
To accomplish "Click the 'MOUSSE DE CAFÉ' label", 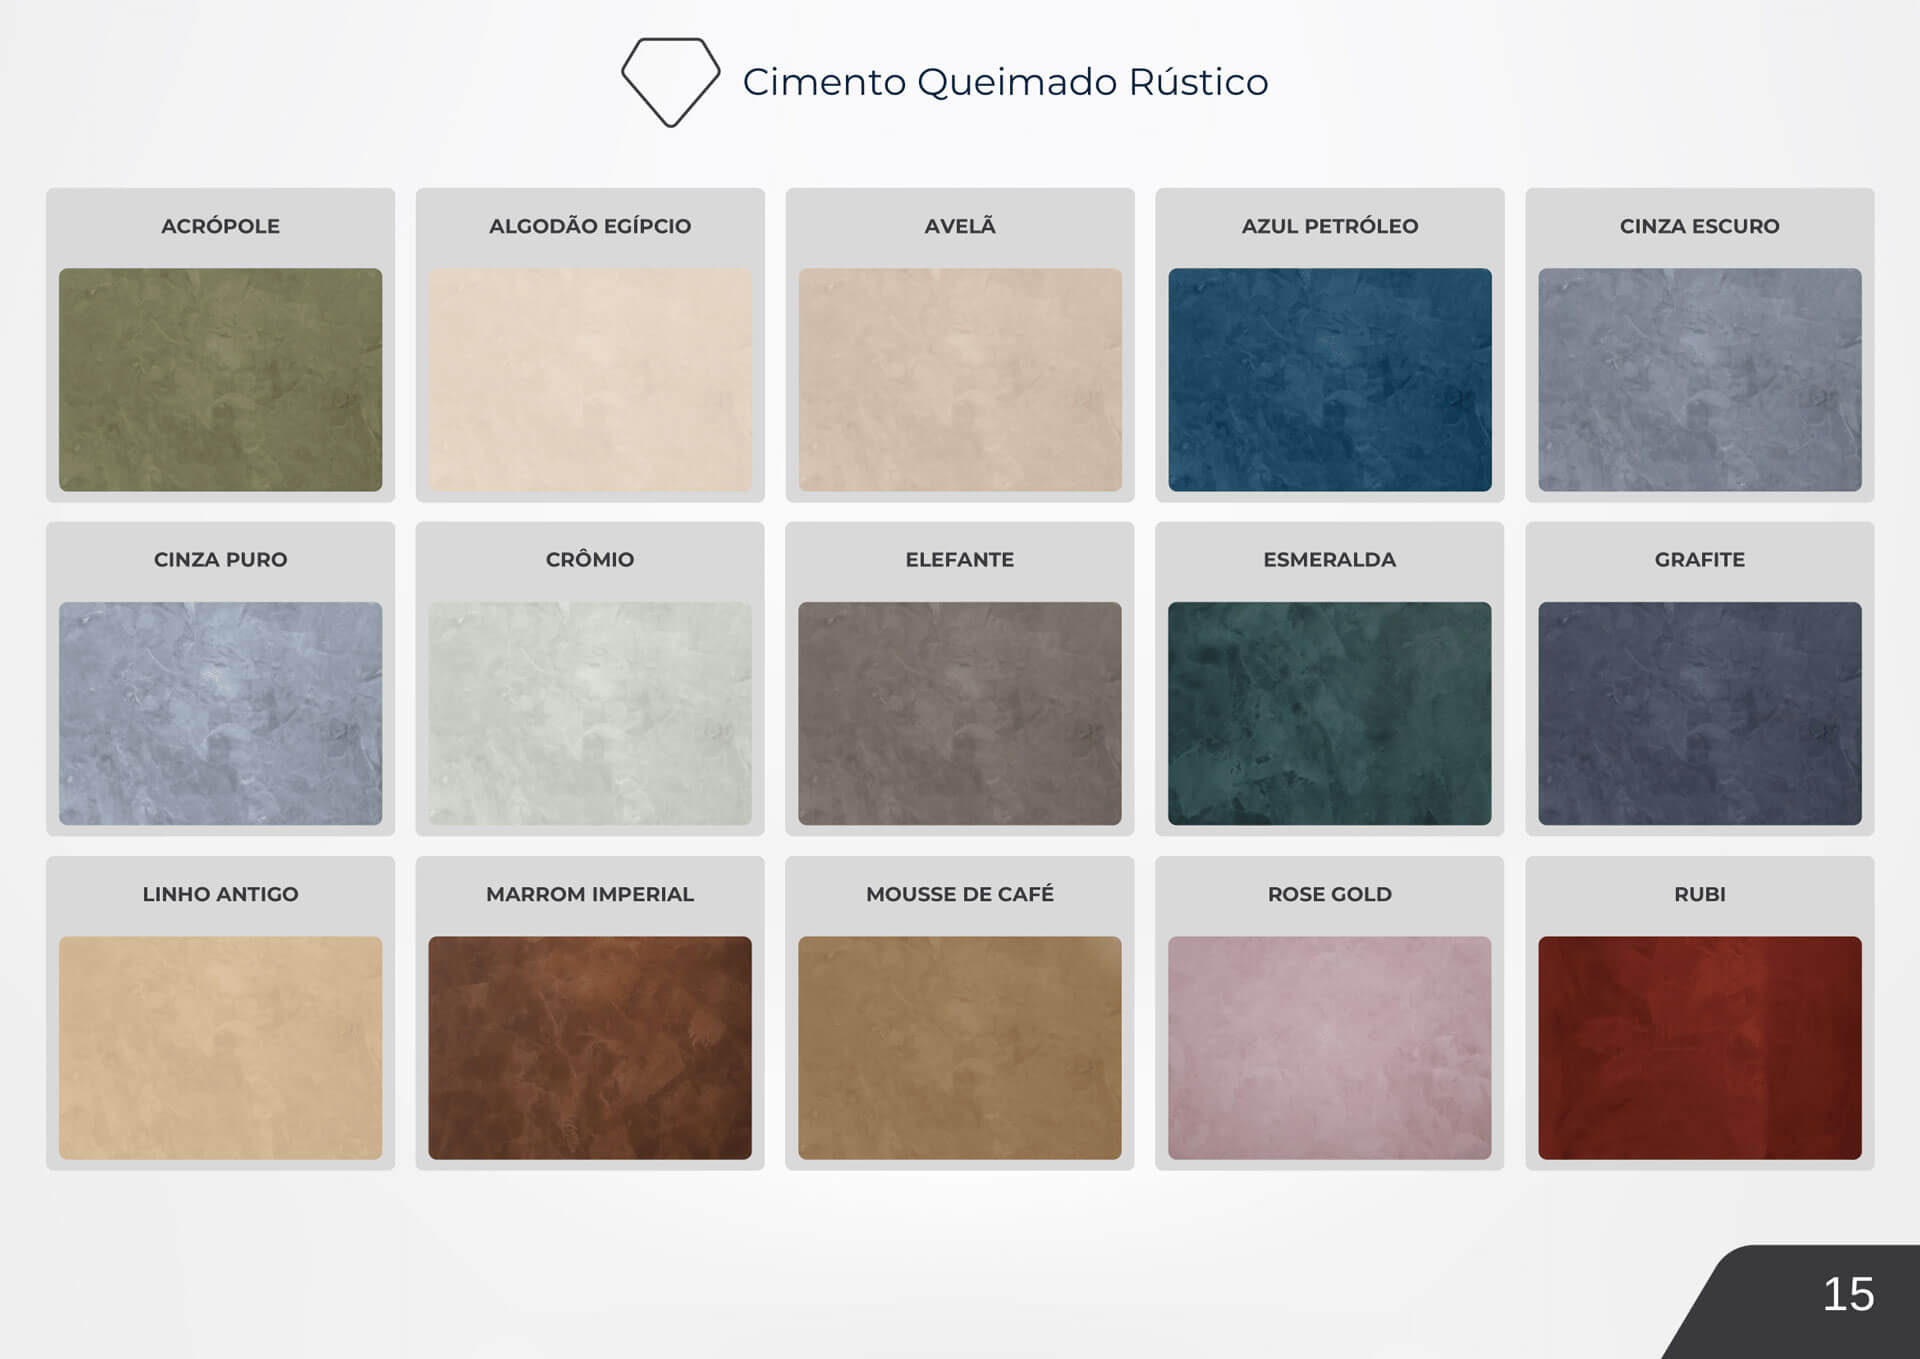I will (x=960, y=894).
